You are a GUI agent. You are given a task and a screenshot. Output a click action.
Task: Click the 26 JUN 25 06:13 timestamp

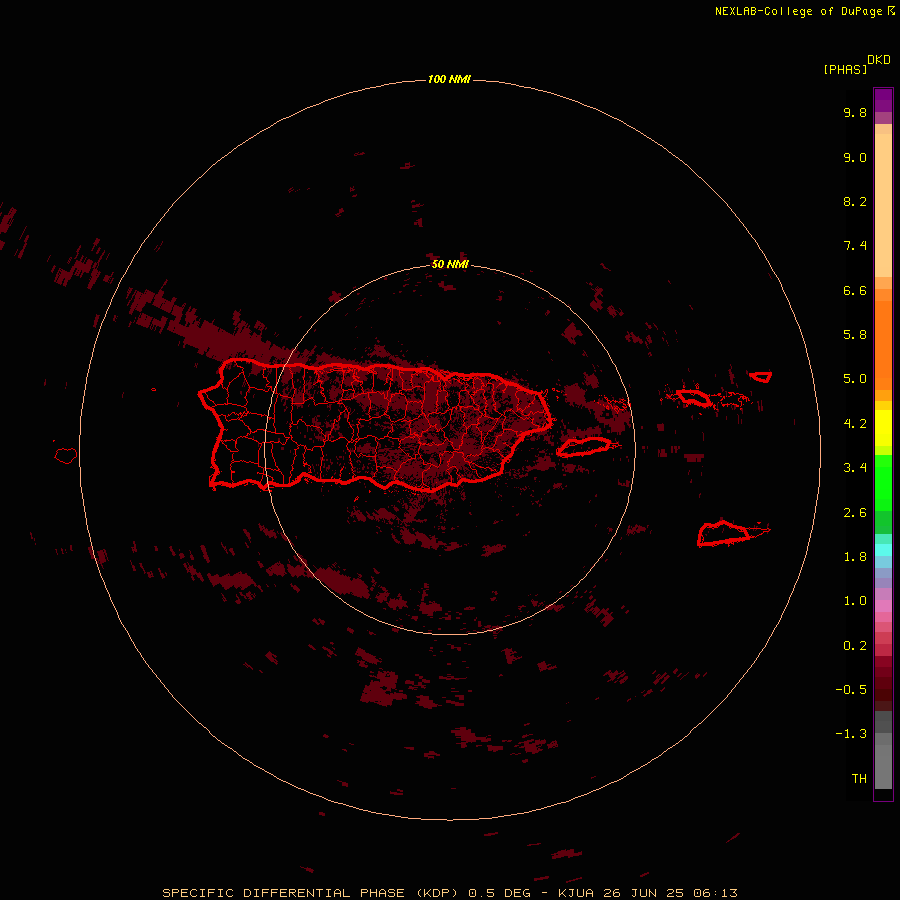click(670, 893)
